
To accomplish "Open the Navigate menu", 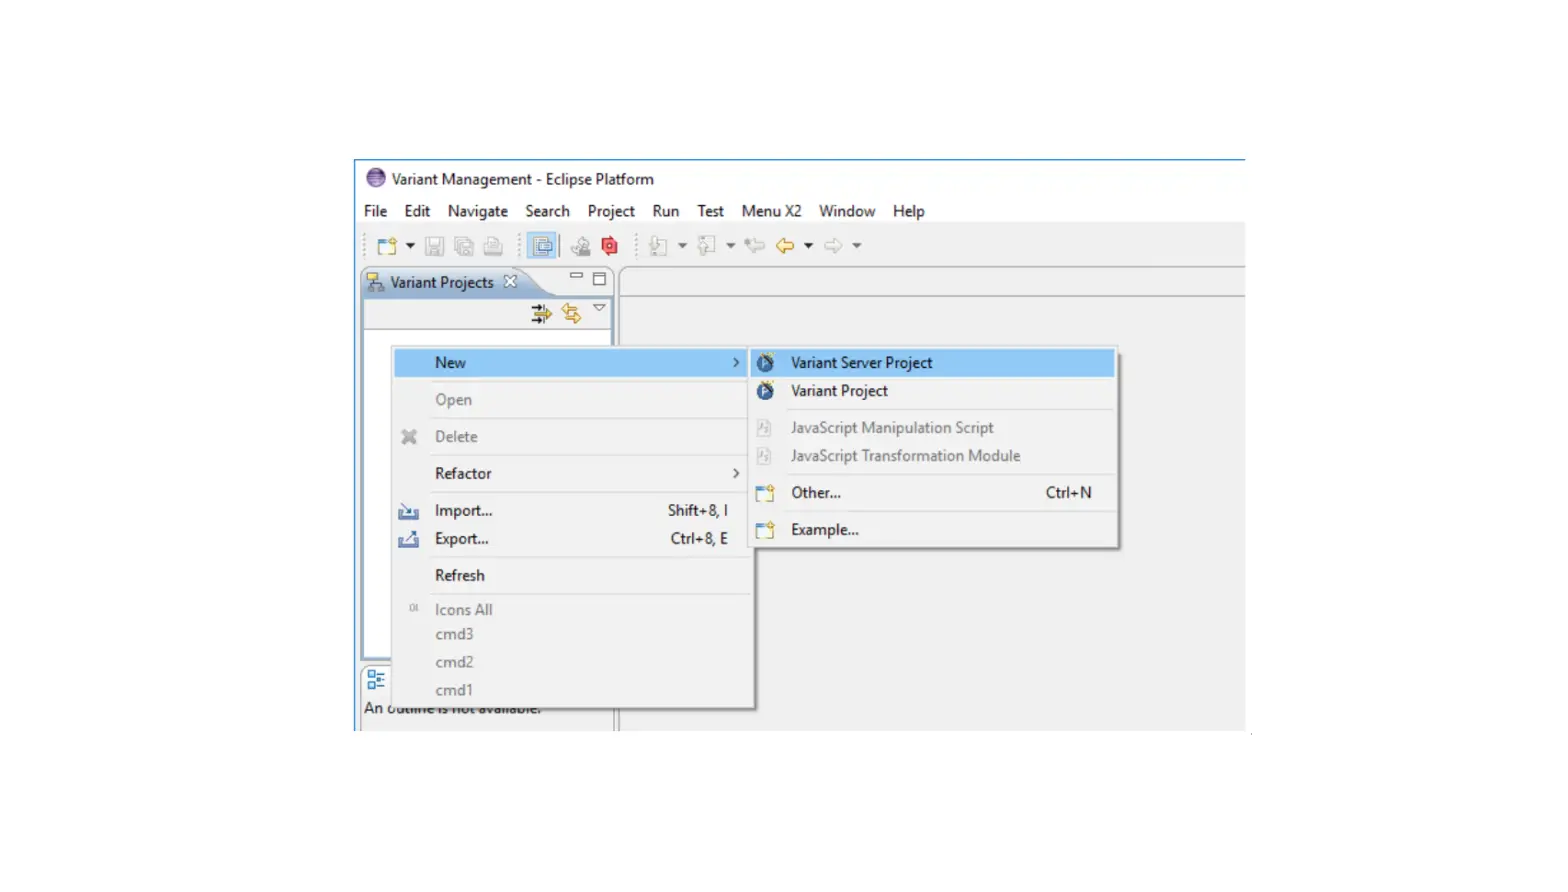I will coord(477,211).
